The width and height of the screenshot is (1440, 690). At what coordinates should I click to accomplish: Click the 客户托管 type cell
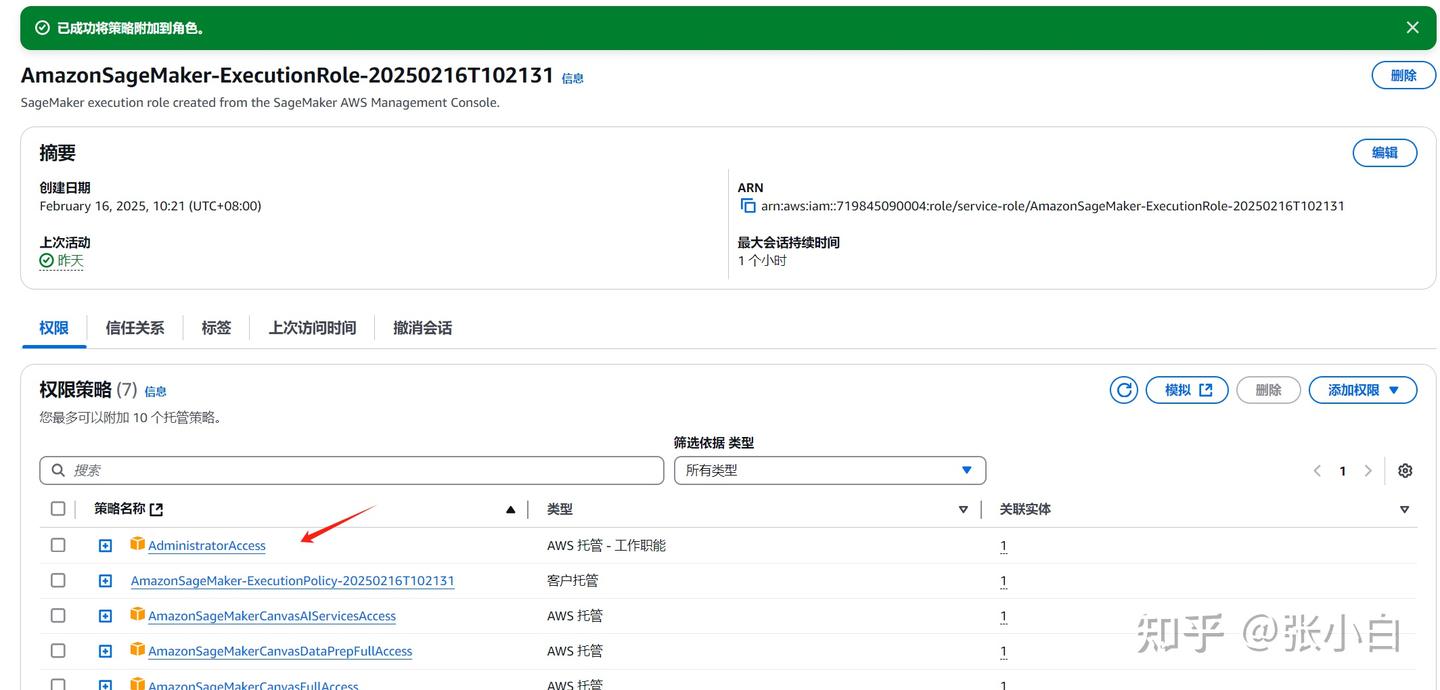[572, 580]
